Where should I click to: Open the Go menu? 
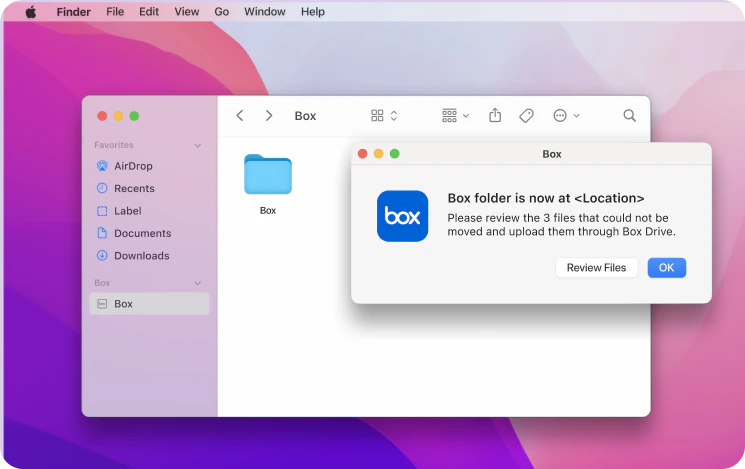(x=221, y=12)
